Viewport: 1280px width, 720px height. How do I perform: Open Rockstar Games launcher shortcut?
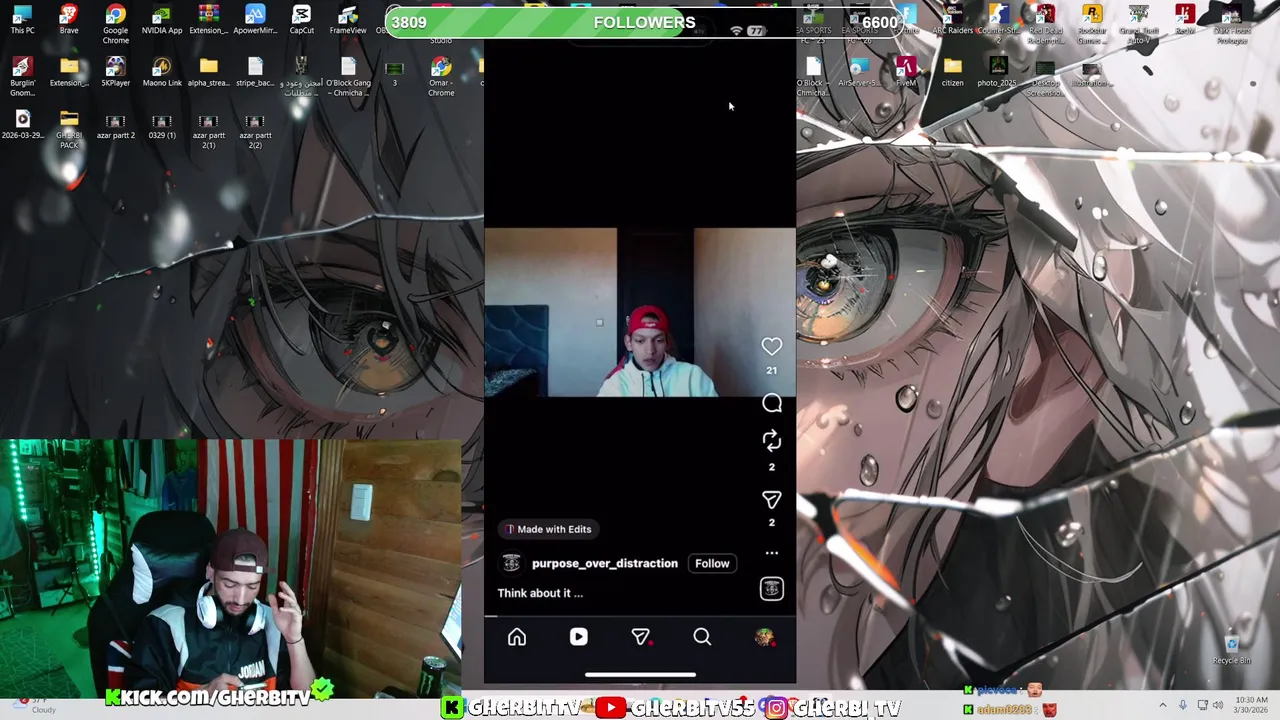(1091, 24)
